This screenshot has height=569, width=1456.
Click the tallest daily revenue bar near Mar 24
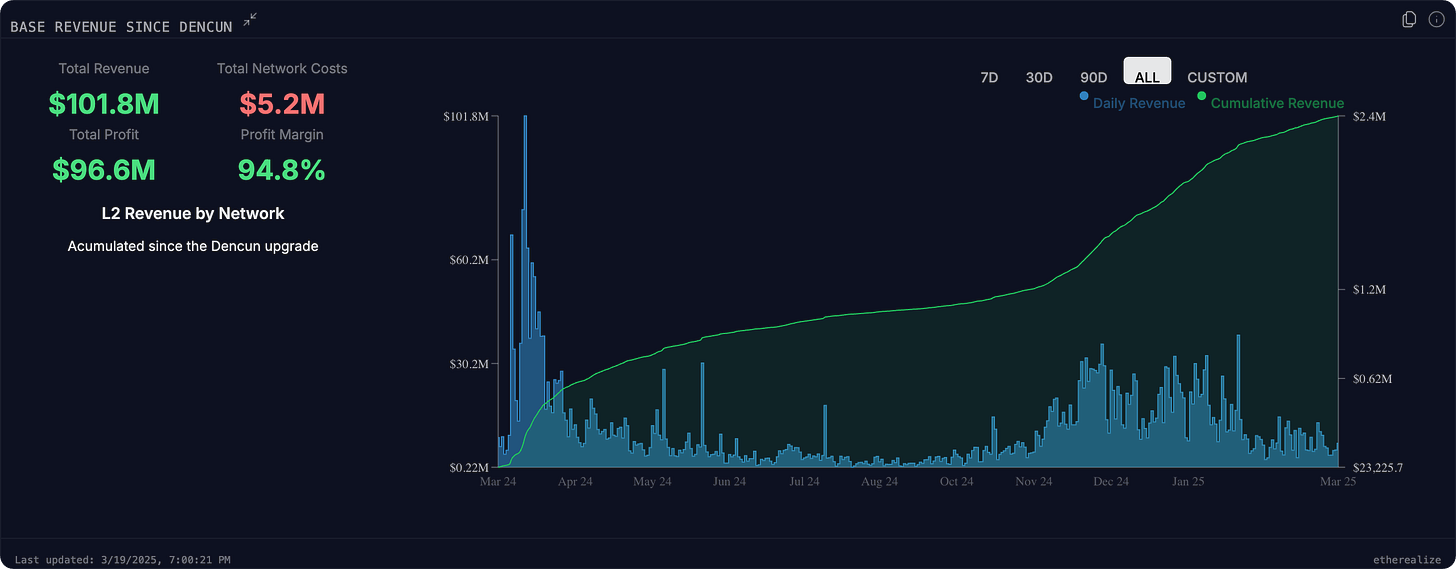coord(525,291)
